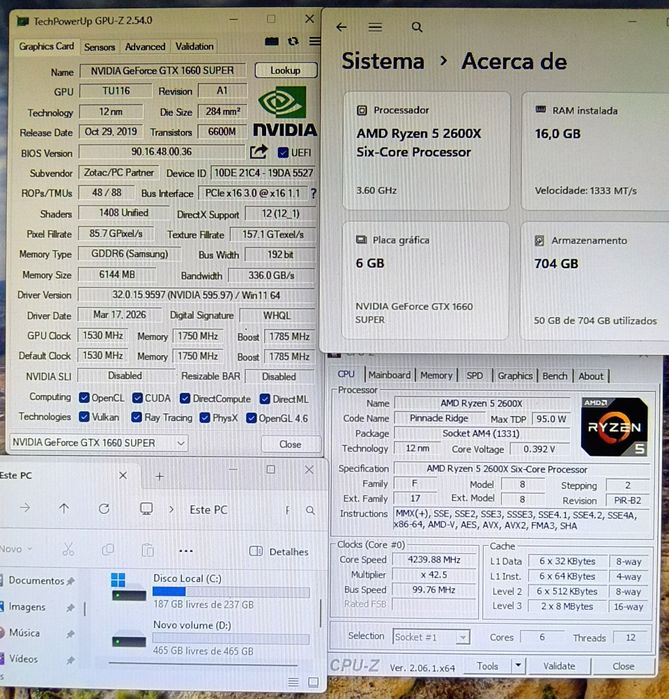This screenshot has width=669, height=699.
Task: Open a new Explorer tab with plus
Action: (x=160, y=477)
